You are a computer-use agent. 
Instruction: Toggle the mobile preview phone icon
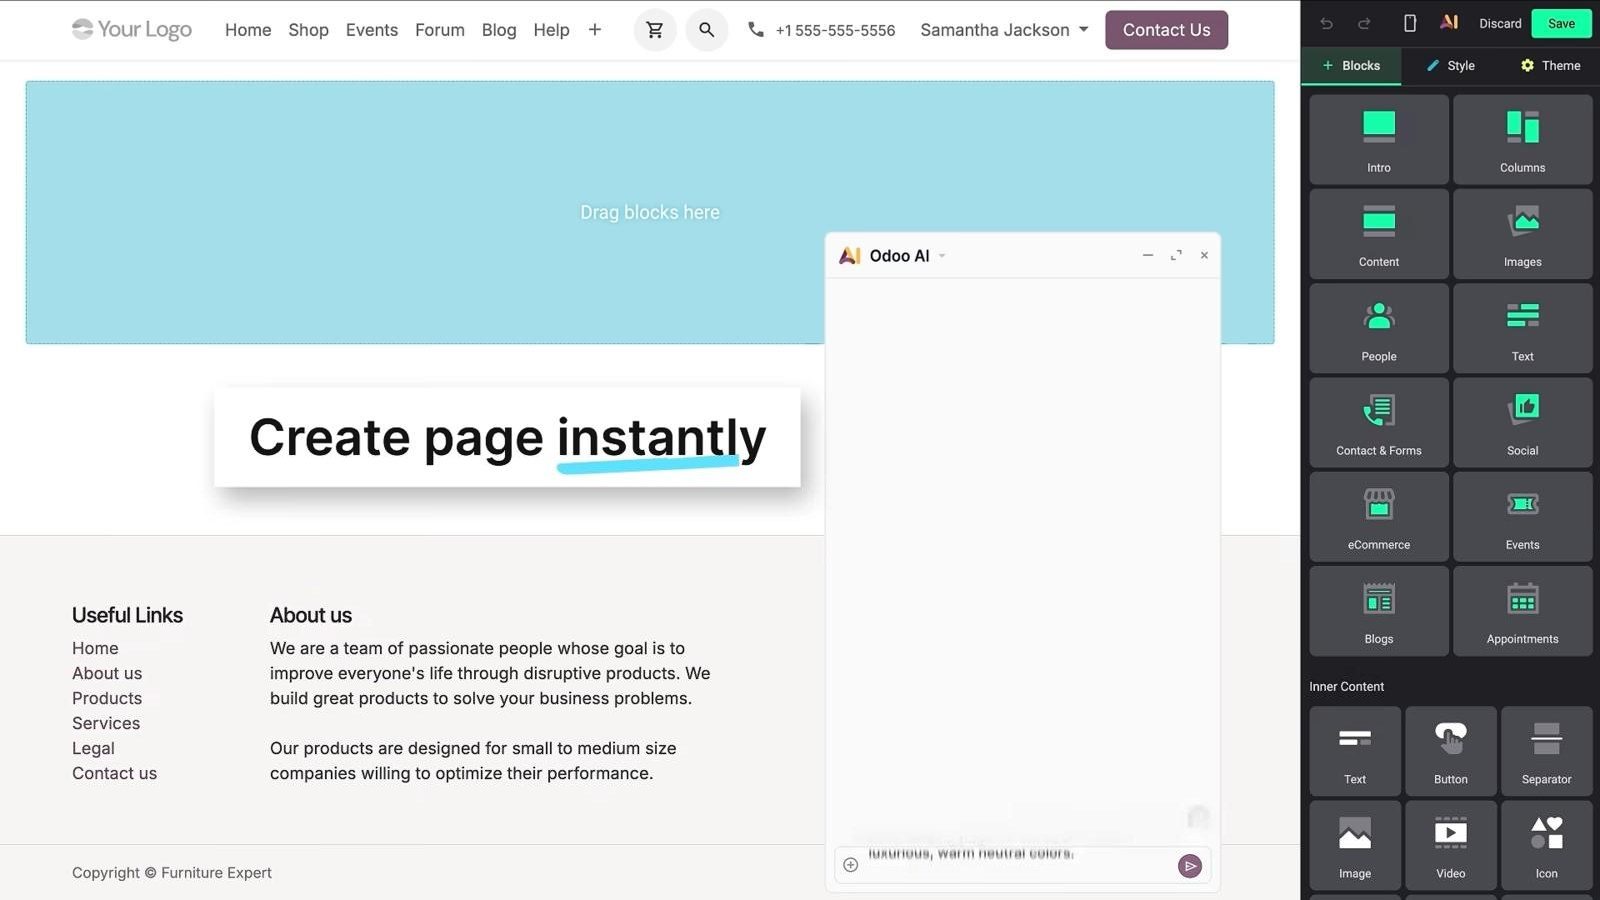(x=1410, y=23)
